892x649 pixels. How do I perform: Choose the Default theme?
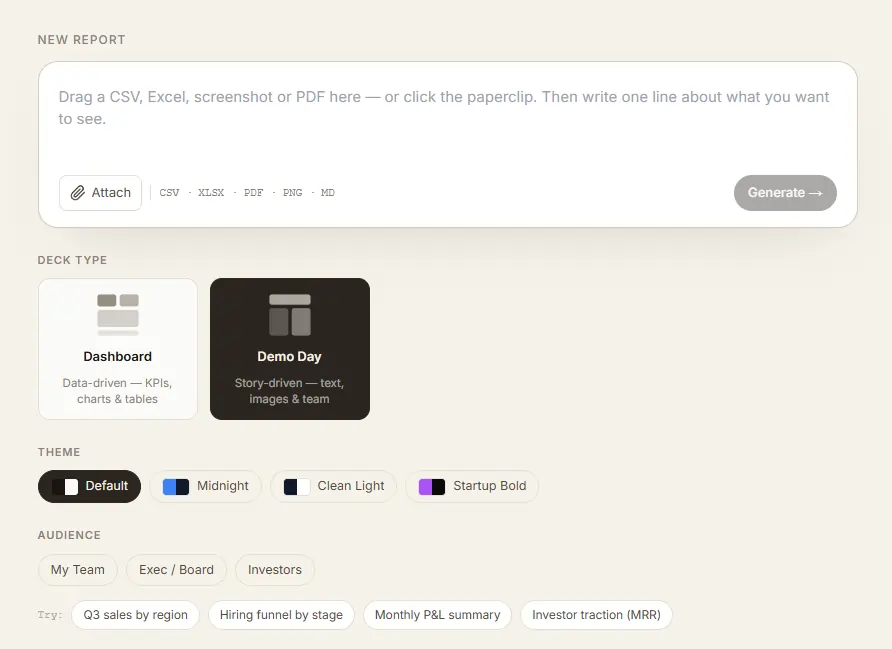coord(89,486)
